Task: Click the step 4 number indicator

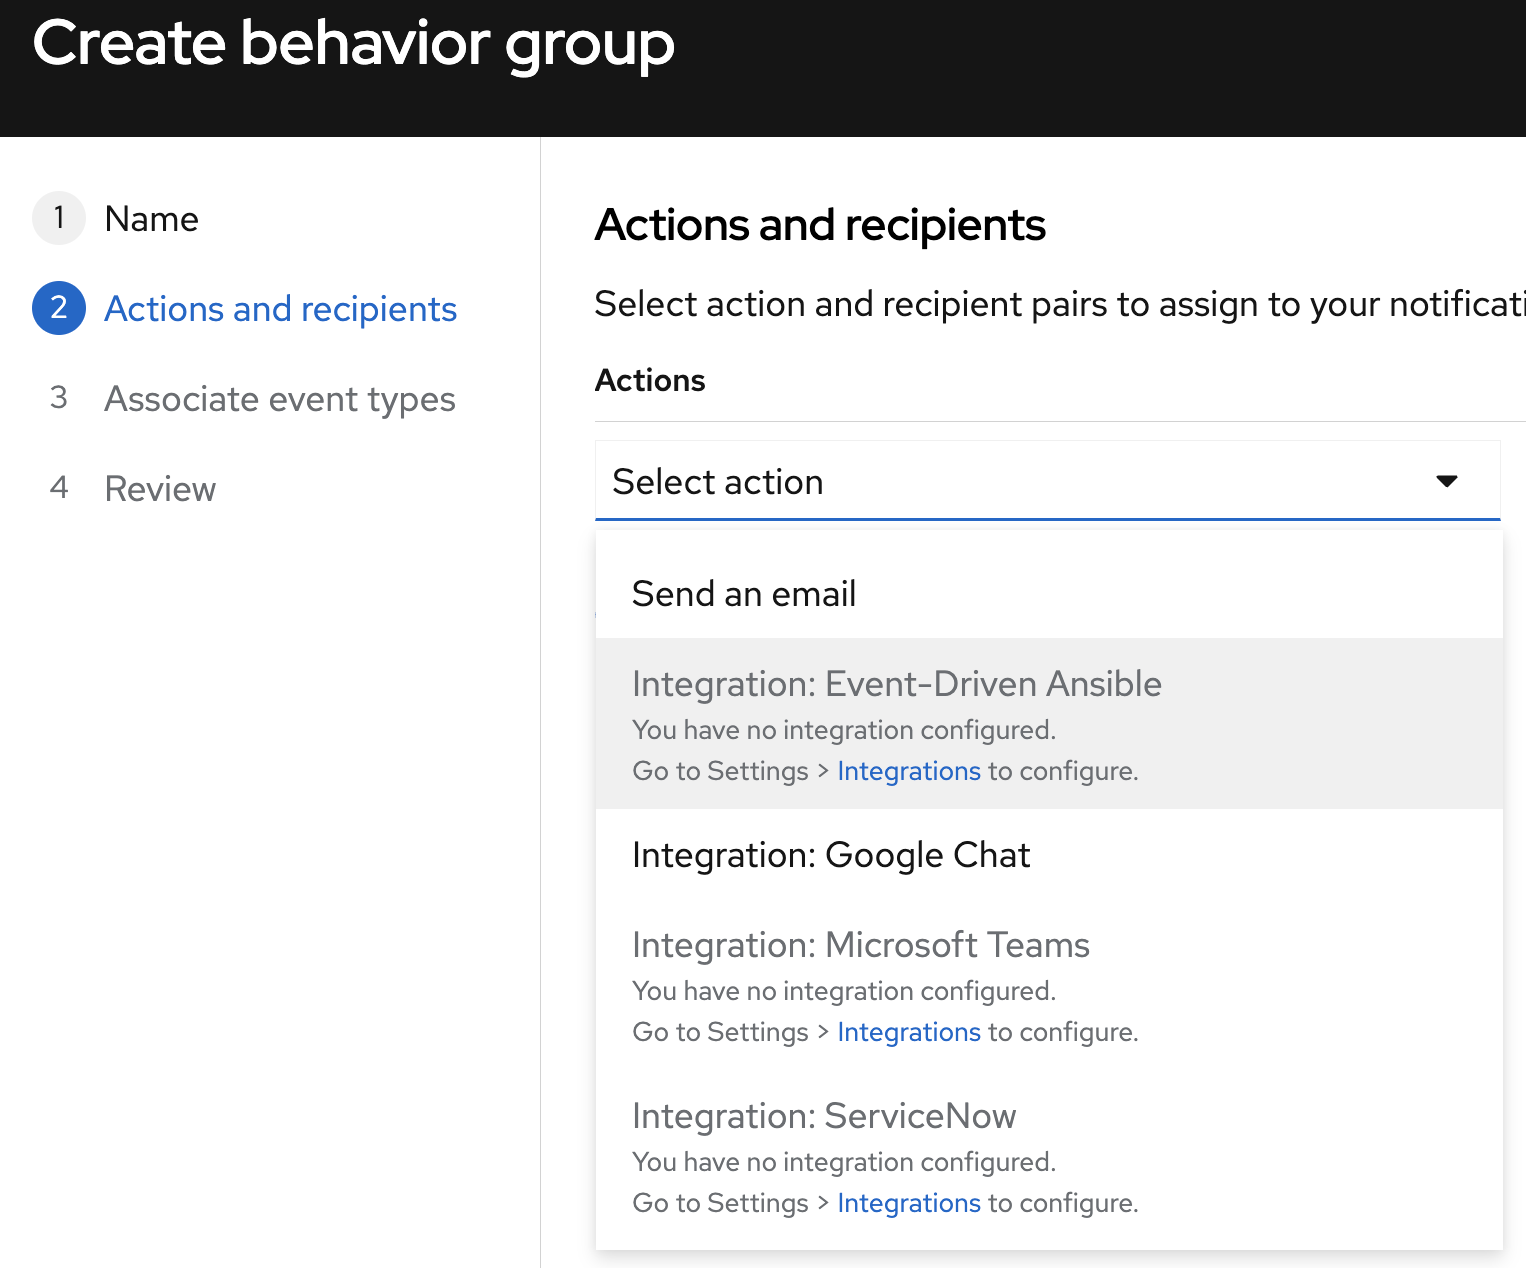Action: coord(59,488)
